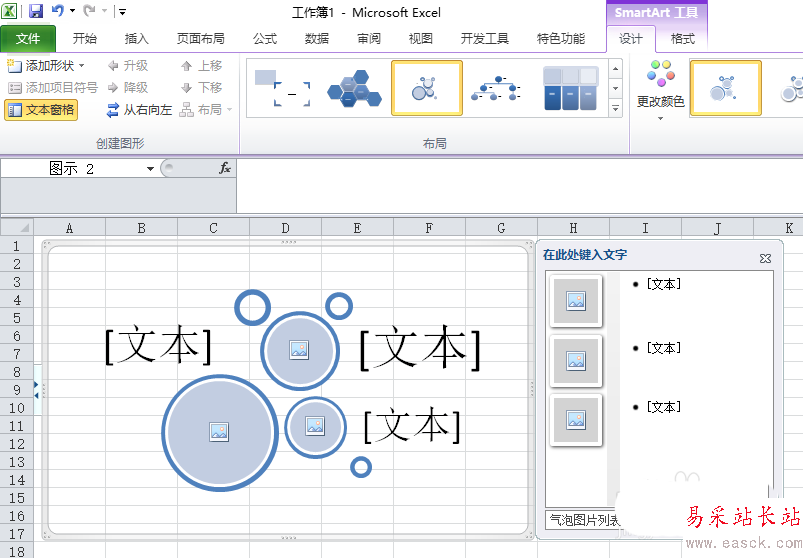This screenshot has height=558, width=803.
Task: Click the small right bubble picture placeholder
Action: click(x=315, y=426)
